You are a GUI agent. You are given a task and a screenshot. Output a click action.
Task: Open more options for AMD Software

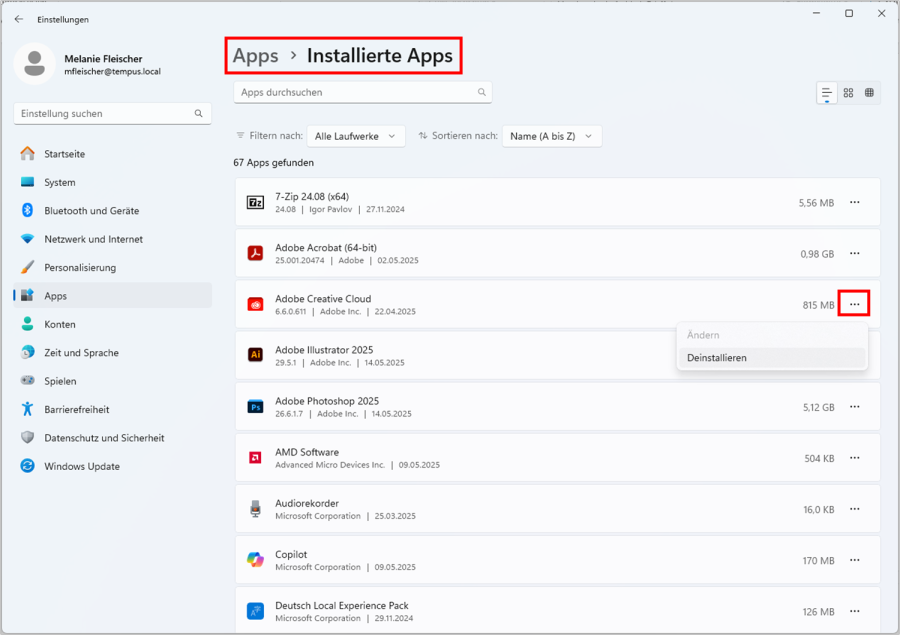point(855,458)
